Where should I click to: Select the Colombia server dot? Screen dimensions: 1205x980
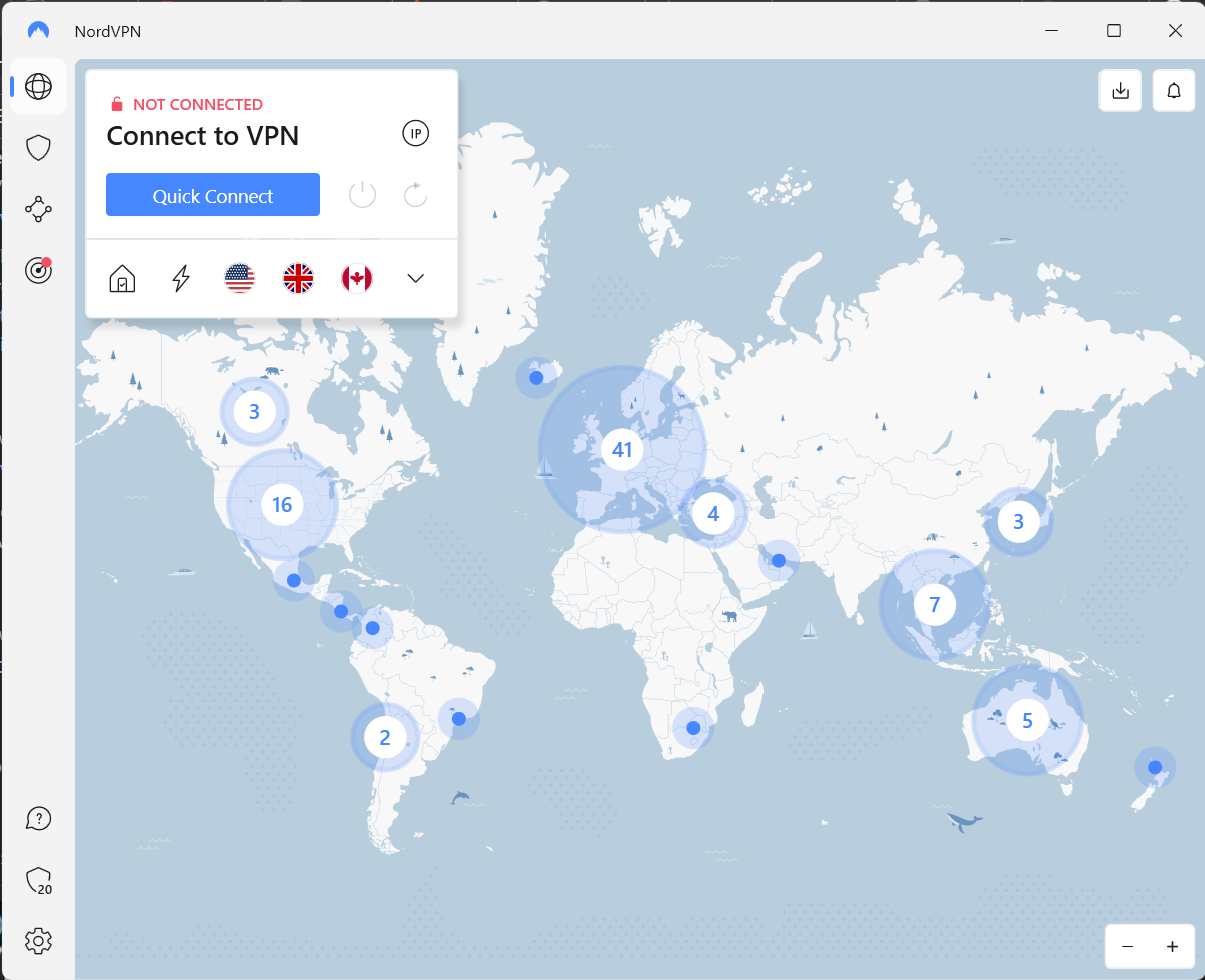click(373, 628)
